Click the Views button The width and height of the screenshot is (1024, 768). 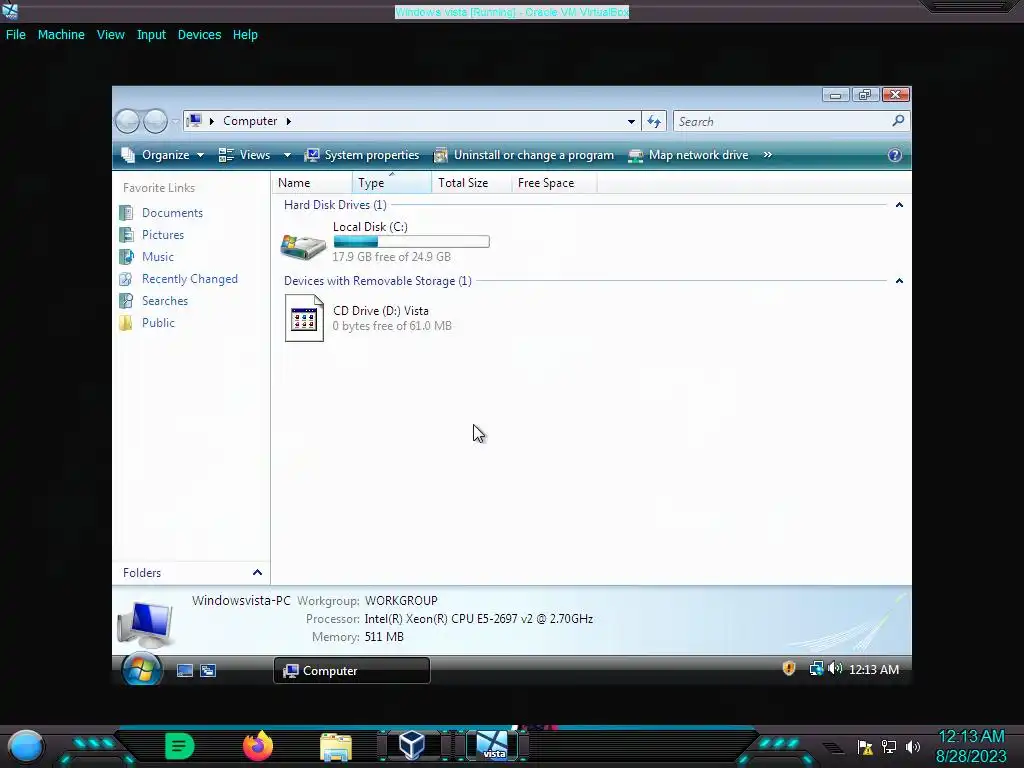(244, 155)
